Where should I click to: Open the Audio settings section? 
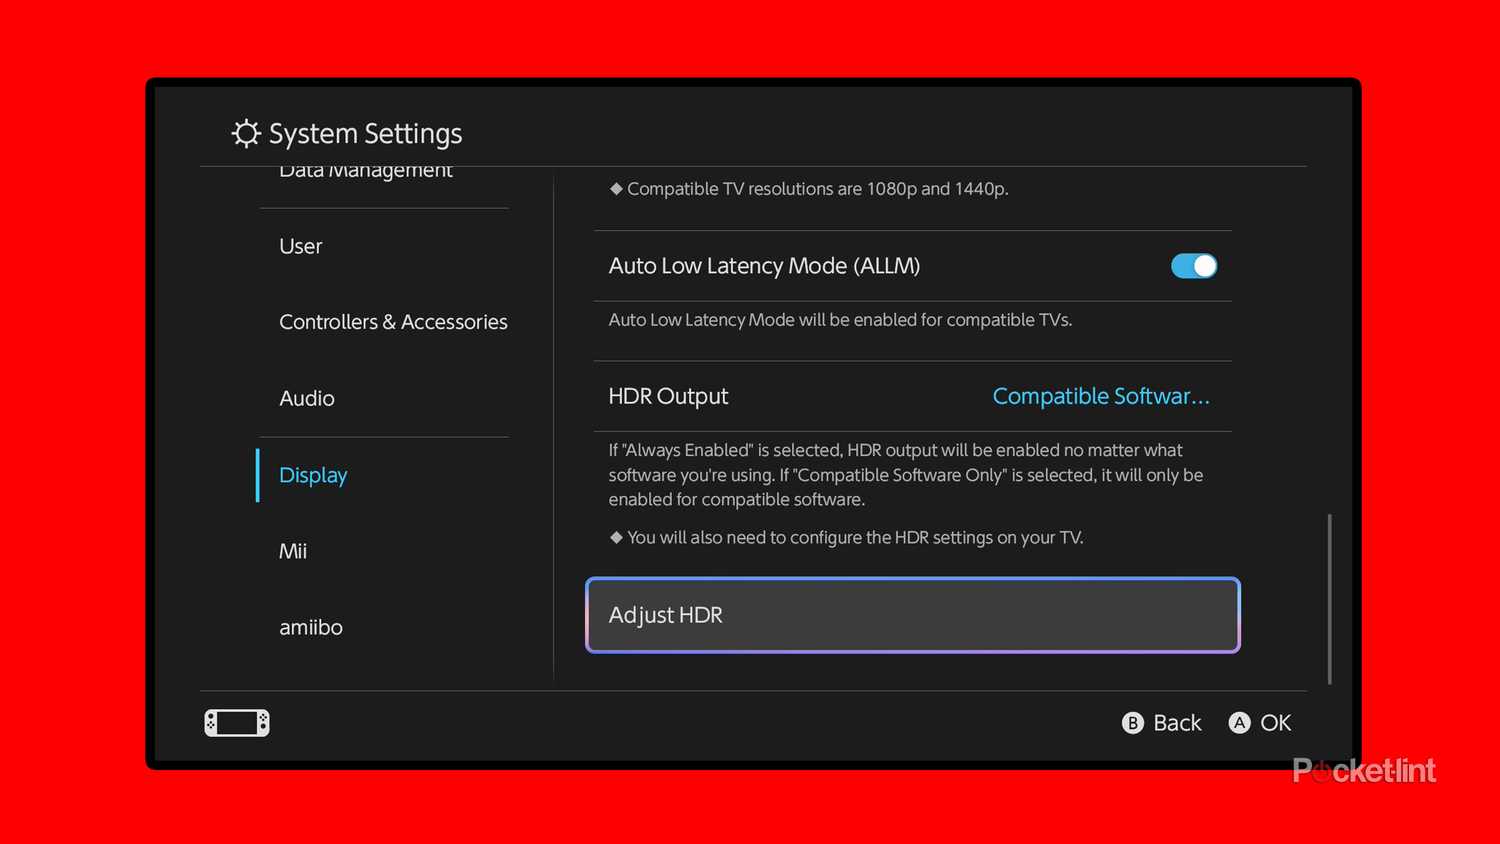[x=307, y=398]
